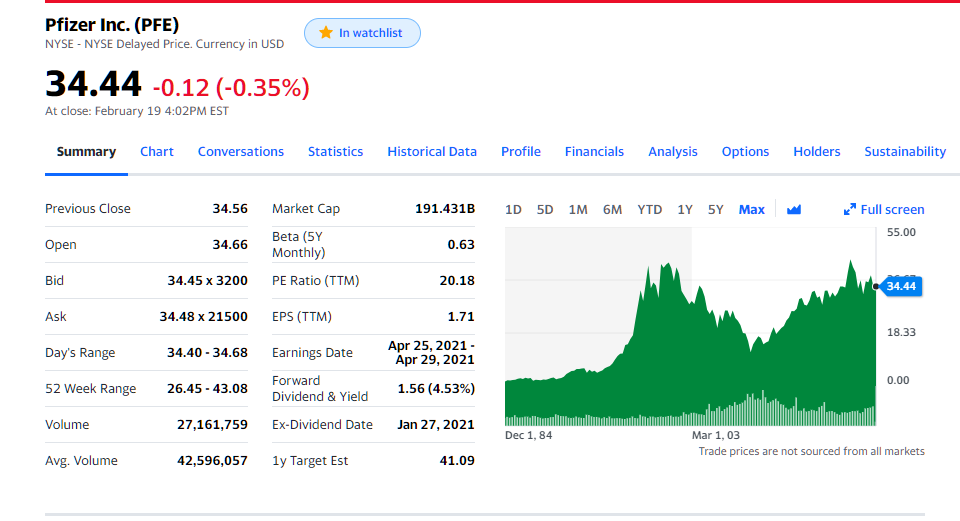View the Profile tab
960x521 pixels.
(x=521, y=151)
